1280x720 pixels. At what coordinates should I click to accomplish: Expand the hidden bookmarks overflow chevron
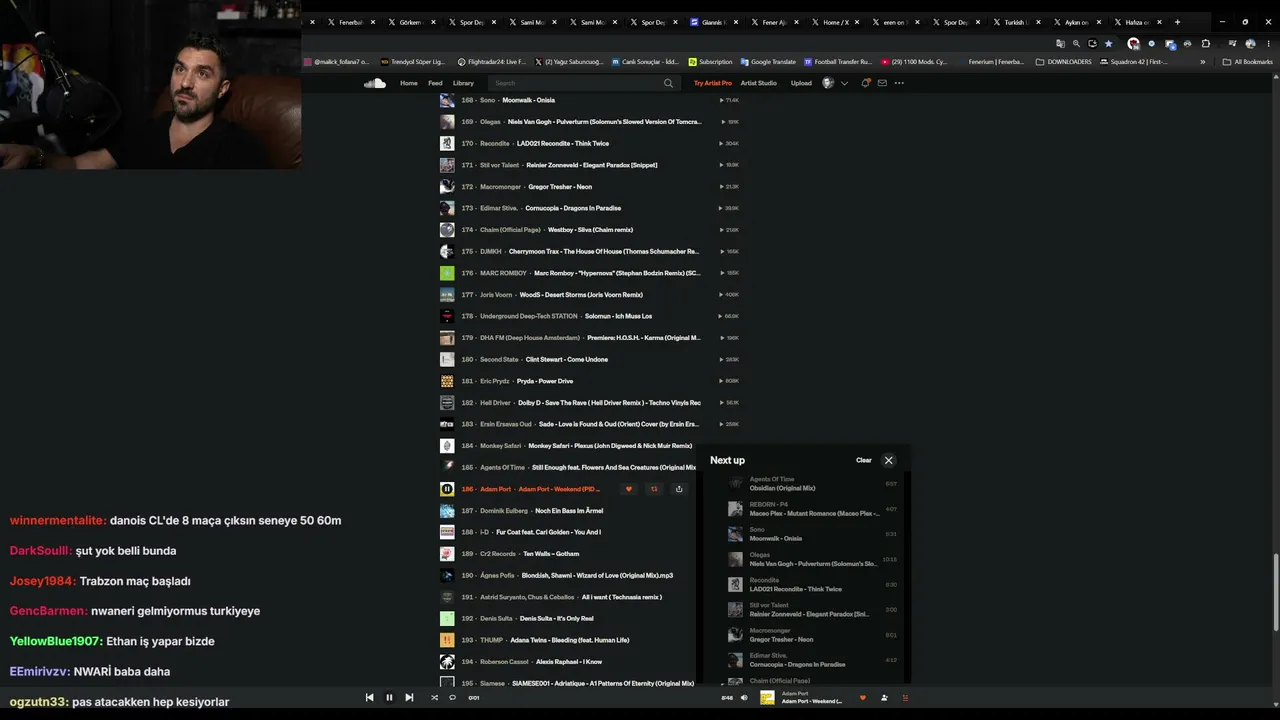pyautogui.click(x=1202, y=62)
